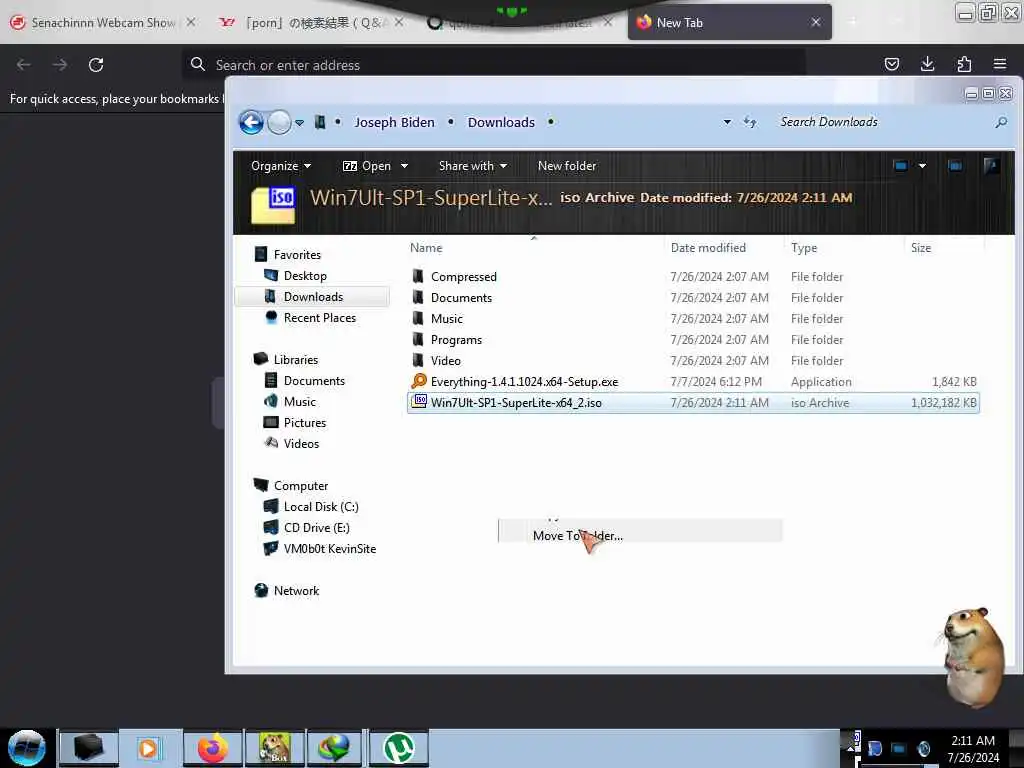Click the Windows Start orb
Screen dimensions: 1024x768
point(27,748)
